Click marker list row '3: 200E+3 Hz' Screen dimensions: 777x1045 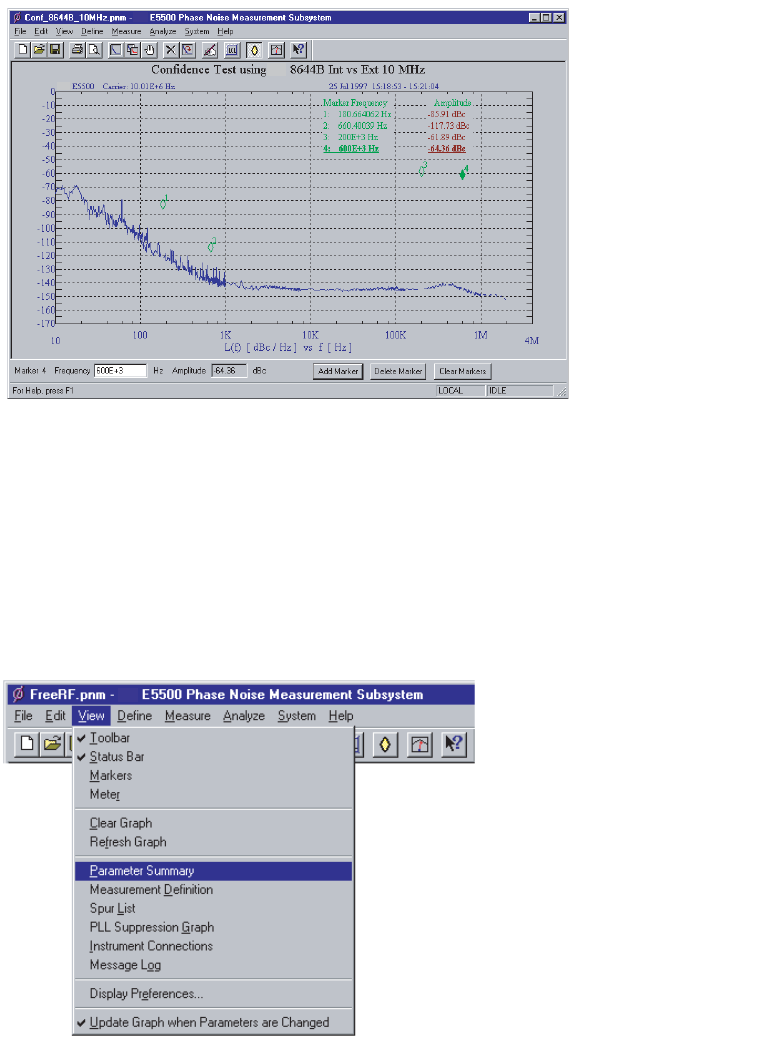pyautogui.click(x=351, y=137)
